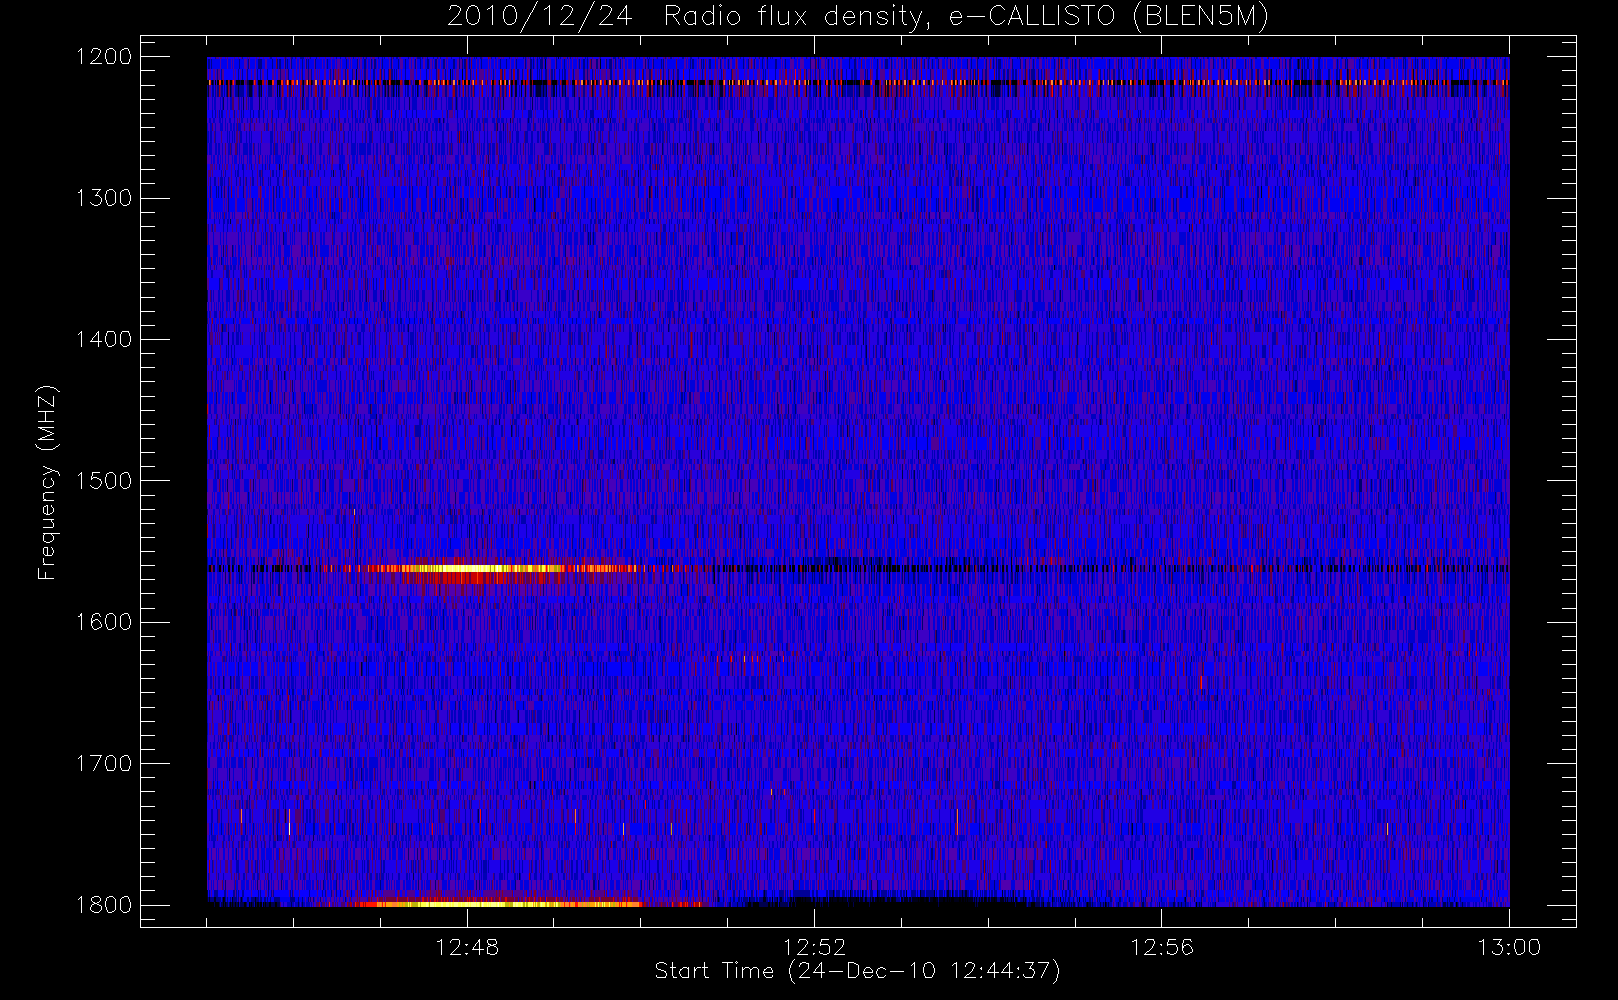This screenshot has width=1618, height=1000.
Task: Click the 12:56 time tick label
Action: (x=1161, y=946)
